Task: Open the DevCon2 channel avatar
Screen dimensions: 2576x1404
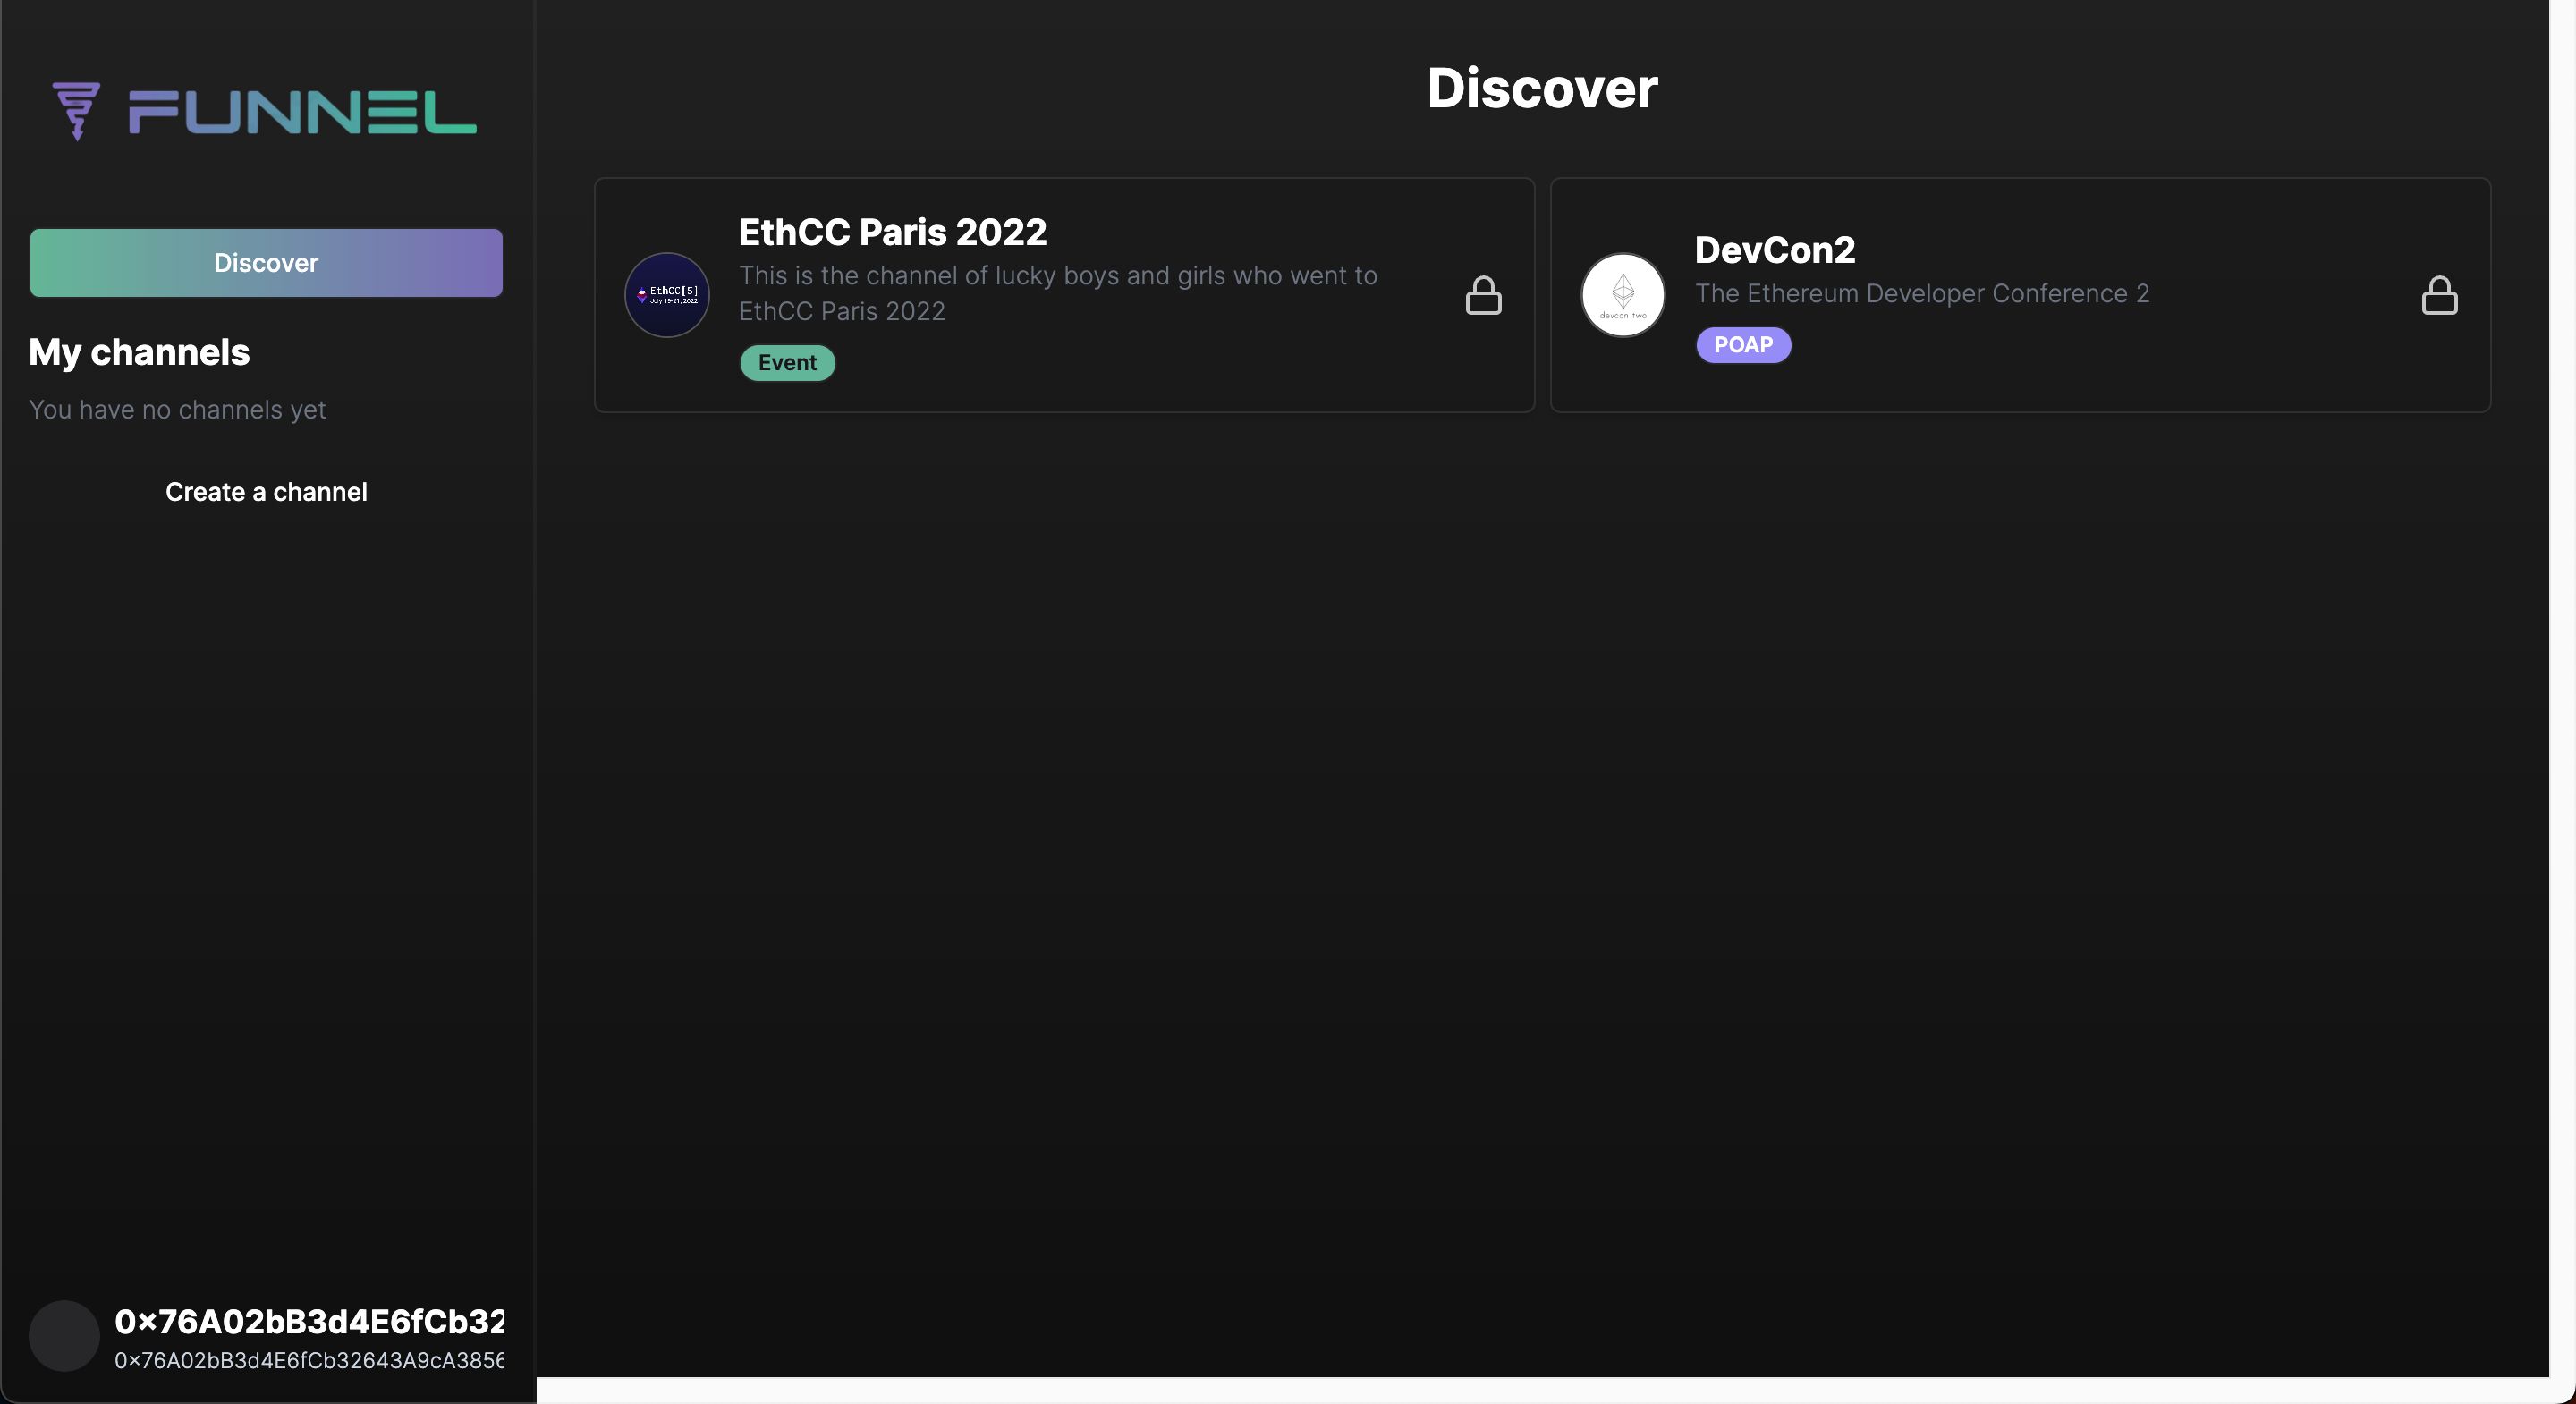Action: [1623, 295]
